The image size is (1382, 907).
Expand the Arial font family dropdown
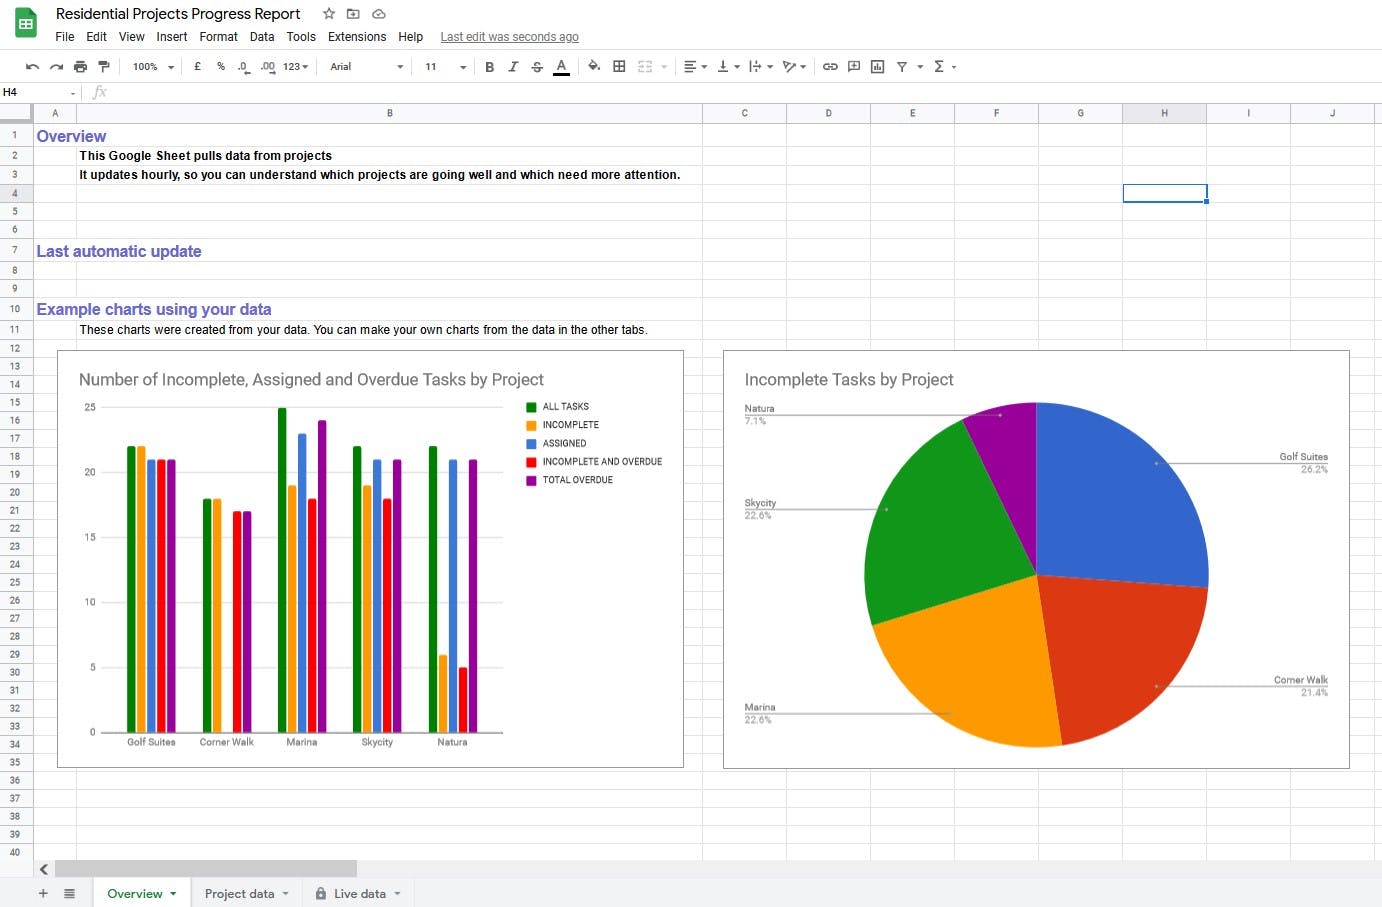[366, 67]
